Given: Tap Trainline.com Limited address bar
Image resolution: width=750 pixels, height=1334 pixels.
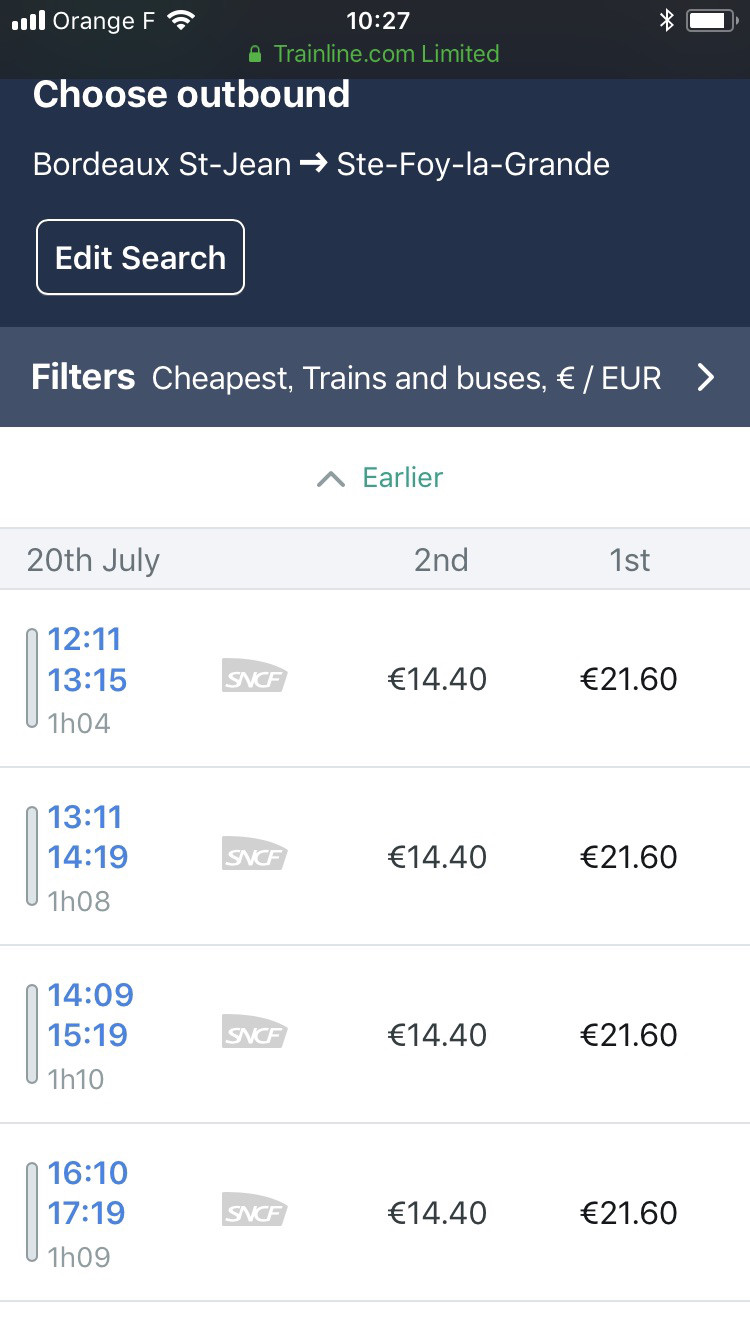Looking at the screenshot, I should click(x=373, y=54).
